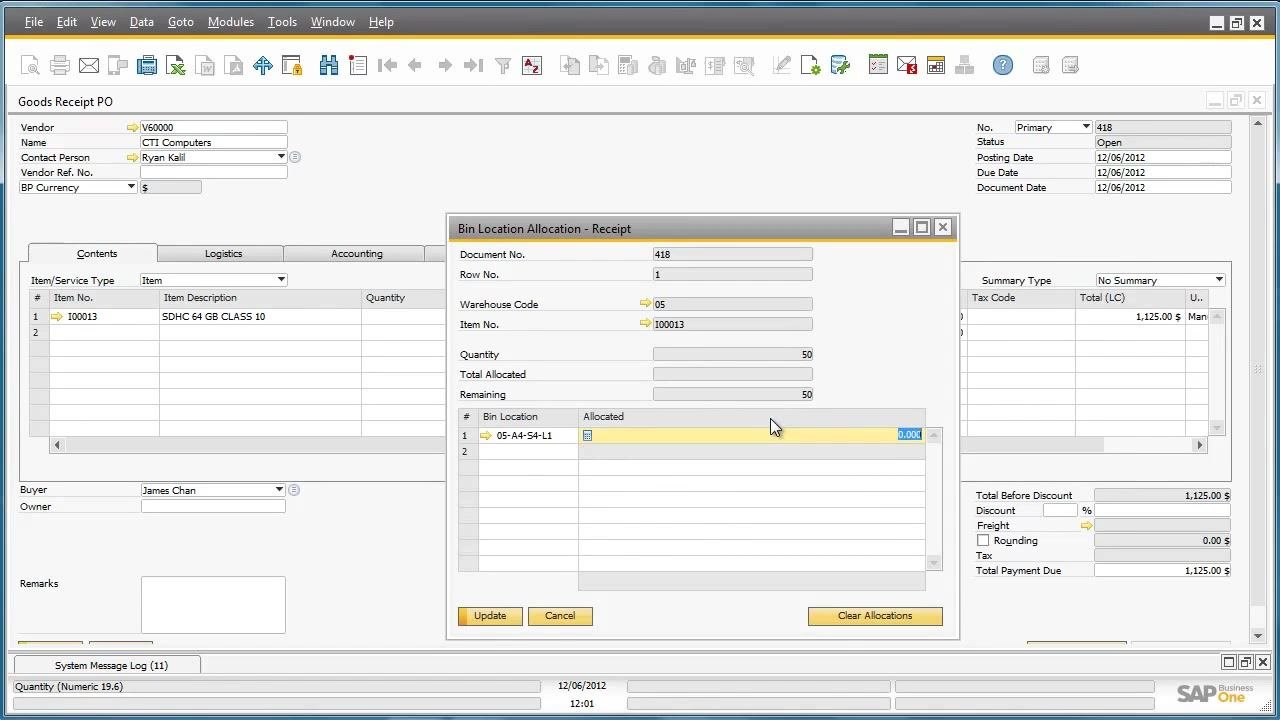Click the Allocated quantity cell row 1

752,435
